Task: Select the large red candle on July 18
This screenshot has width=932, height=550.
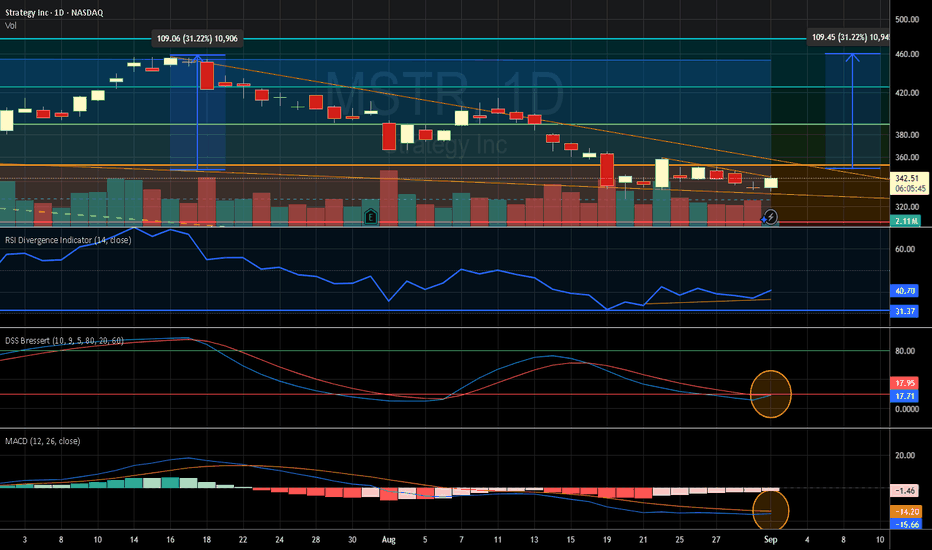Action: click(207, 76)
